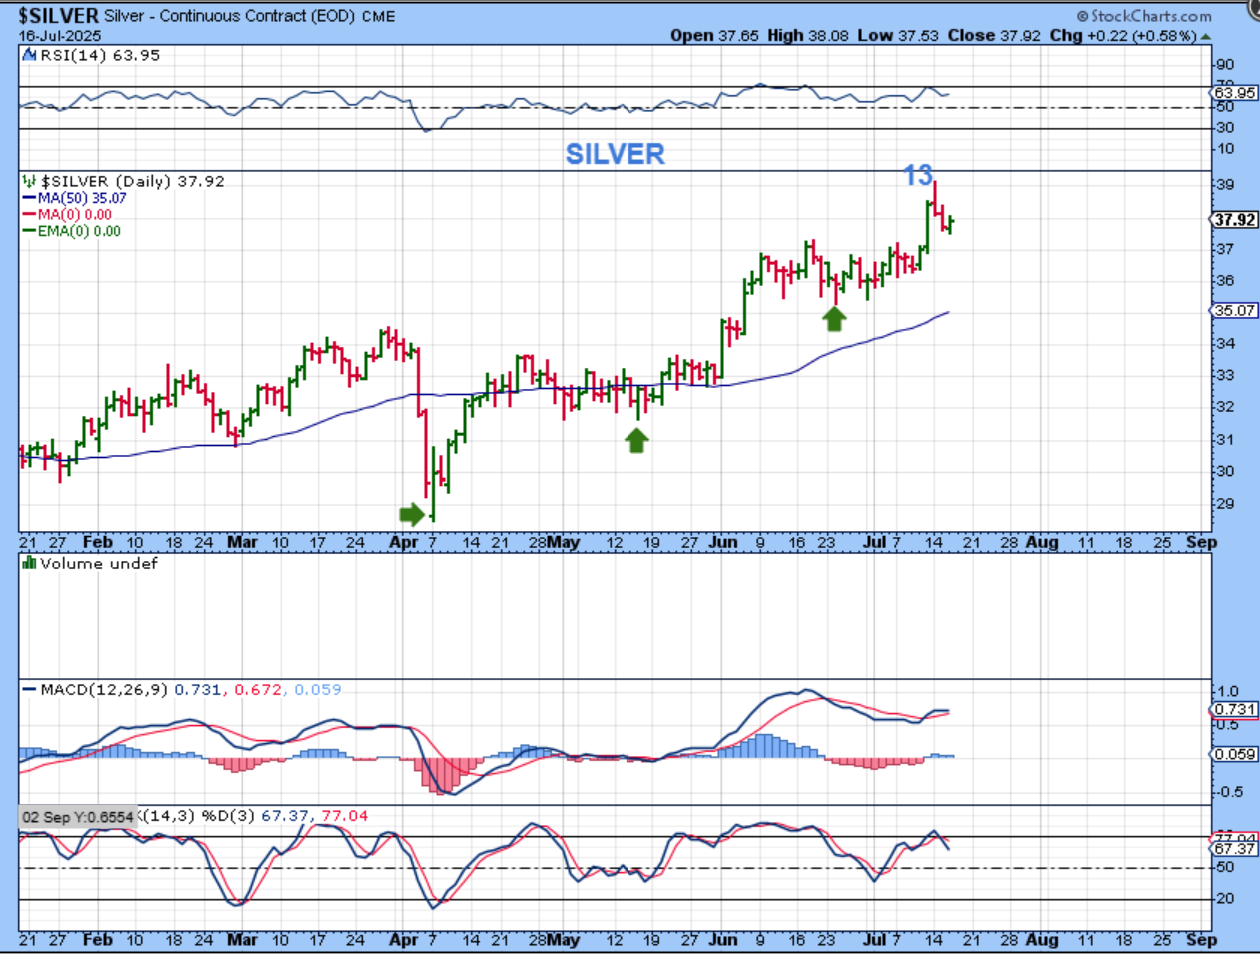Screen dimensions: 1260x954
Task: Click the '02 Sep Y:0.6554' crosshair tooltip
Action: click(x=78, y=816)
